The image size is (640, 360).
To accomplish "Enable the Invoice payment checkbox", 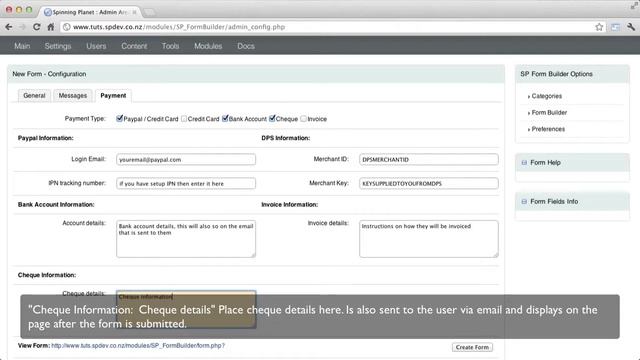I will click(x=303, y=119).
